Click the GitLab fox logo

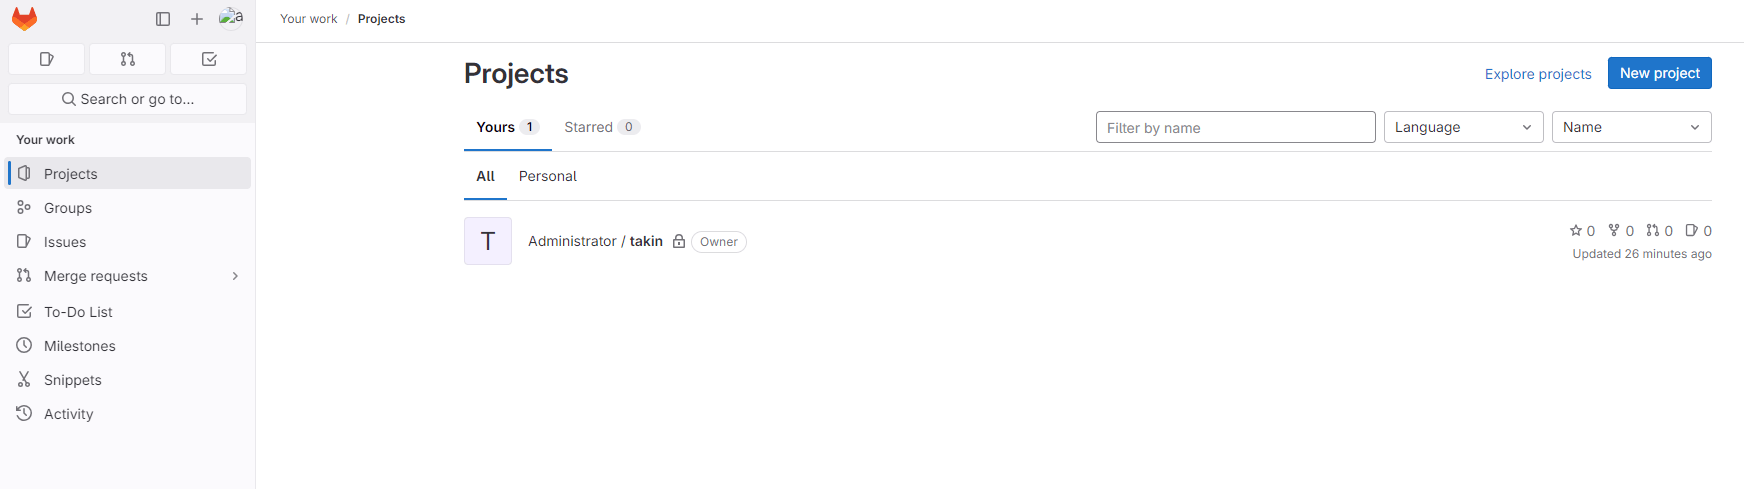click(24, 19)
